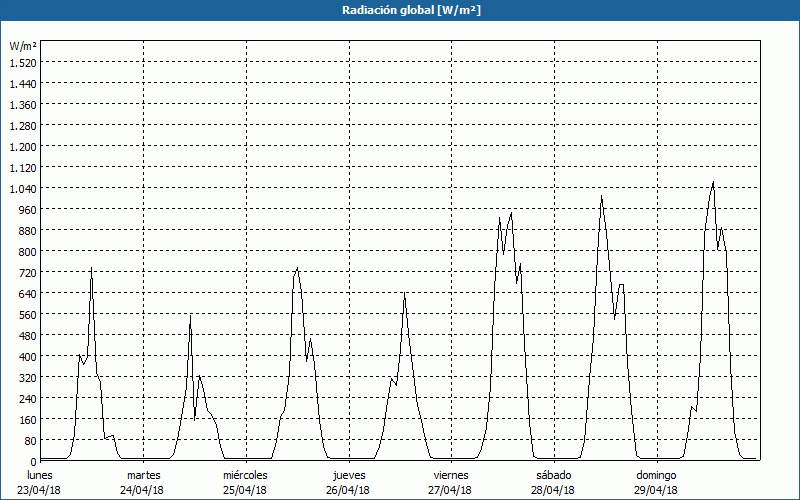Select the lunes 23/04/18 date label
The width and height of the screenshot is (800, 500).
pyautogui.click(x=41, y=482)
